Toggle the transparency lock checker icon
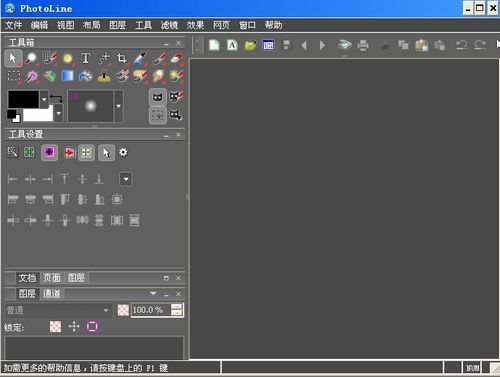 click(55, 327)
